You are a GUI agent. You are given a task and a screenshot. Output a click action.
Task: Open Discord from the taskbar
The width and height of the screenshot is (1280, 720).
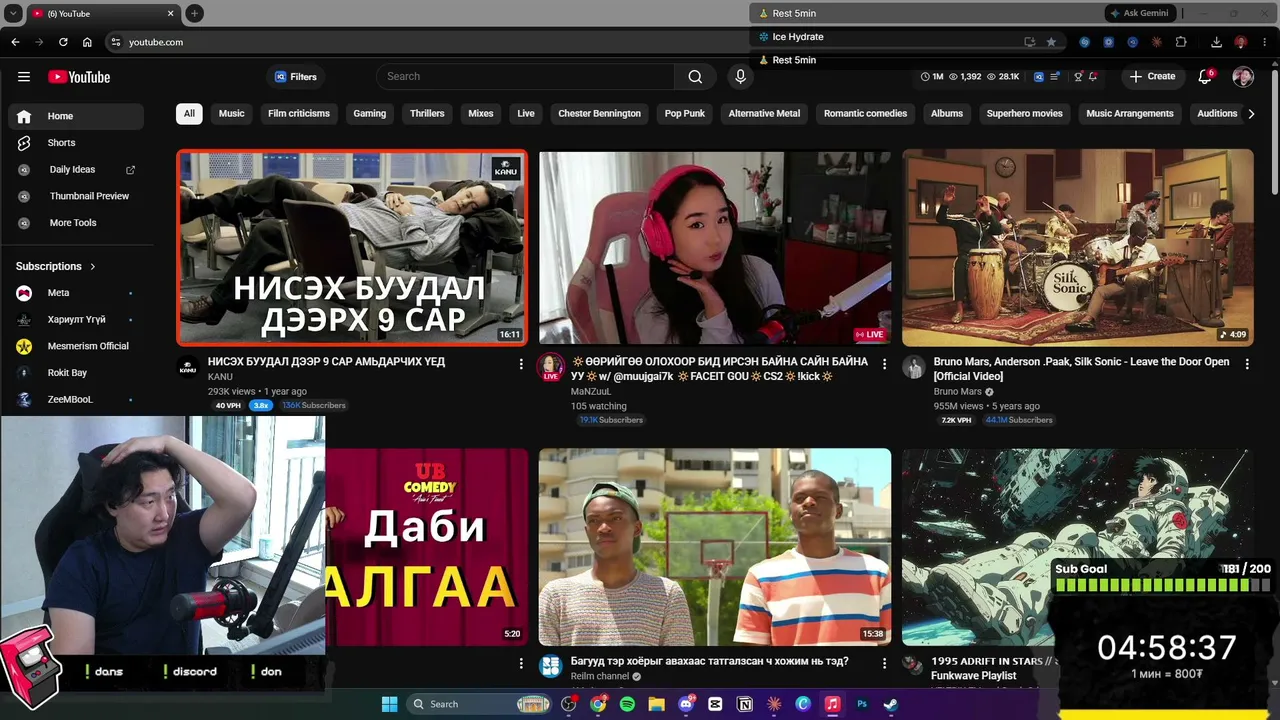point(686,704)
